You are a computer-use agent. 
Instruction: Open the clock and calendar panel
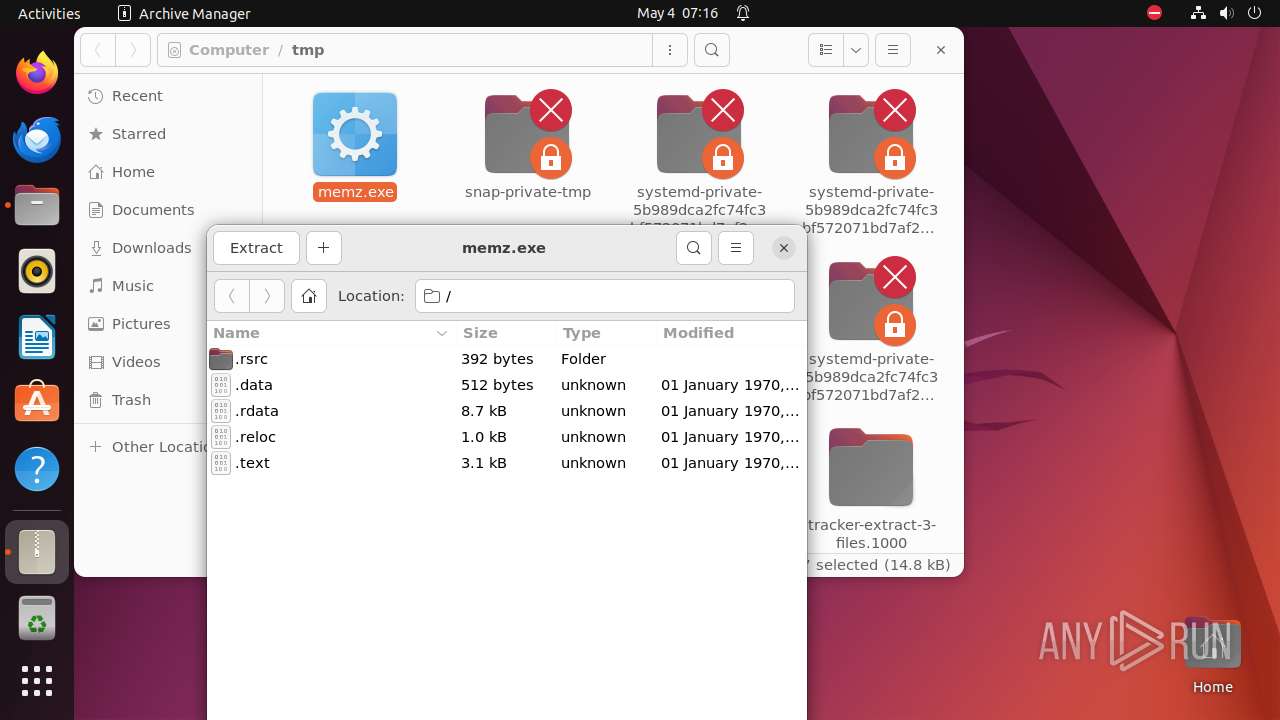[x=678, y=13]
